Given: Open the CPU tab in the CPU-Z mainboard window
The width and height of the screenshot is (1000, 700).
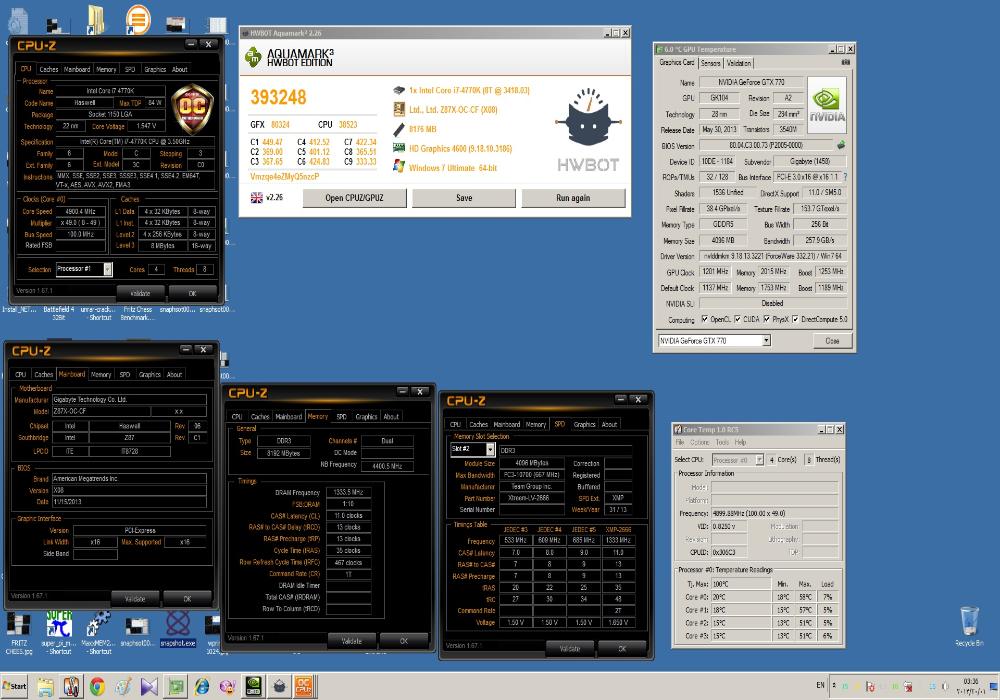Looking at the screenshot, I should tap(20, 375).
